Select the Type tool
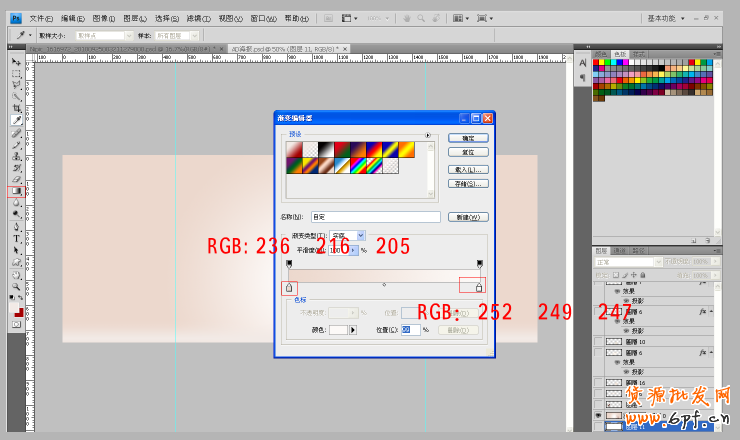The width and height of the screenshot is (740, 440). click(16, 239)
